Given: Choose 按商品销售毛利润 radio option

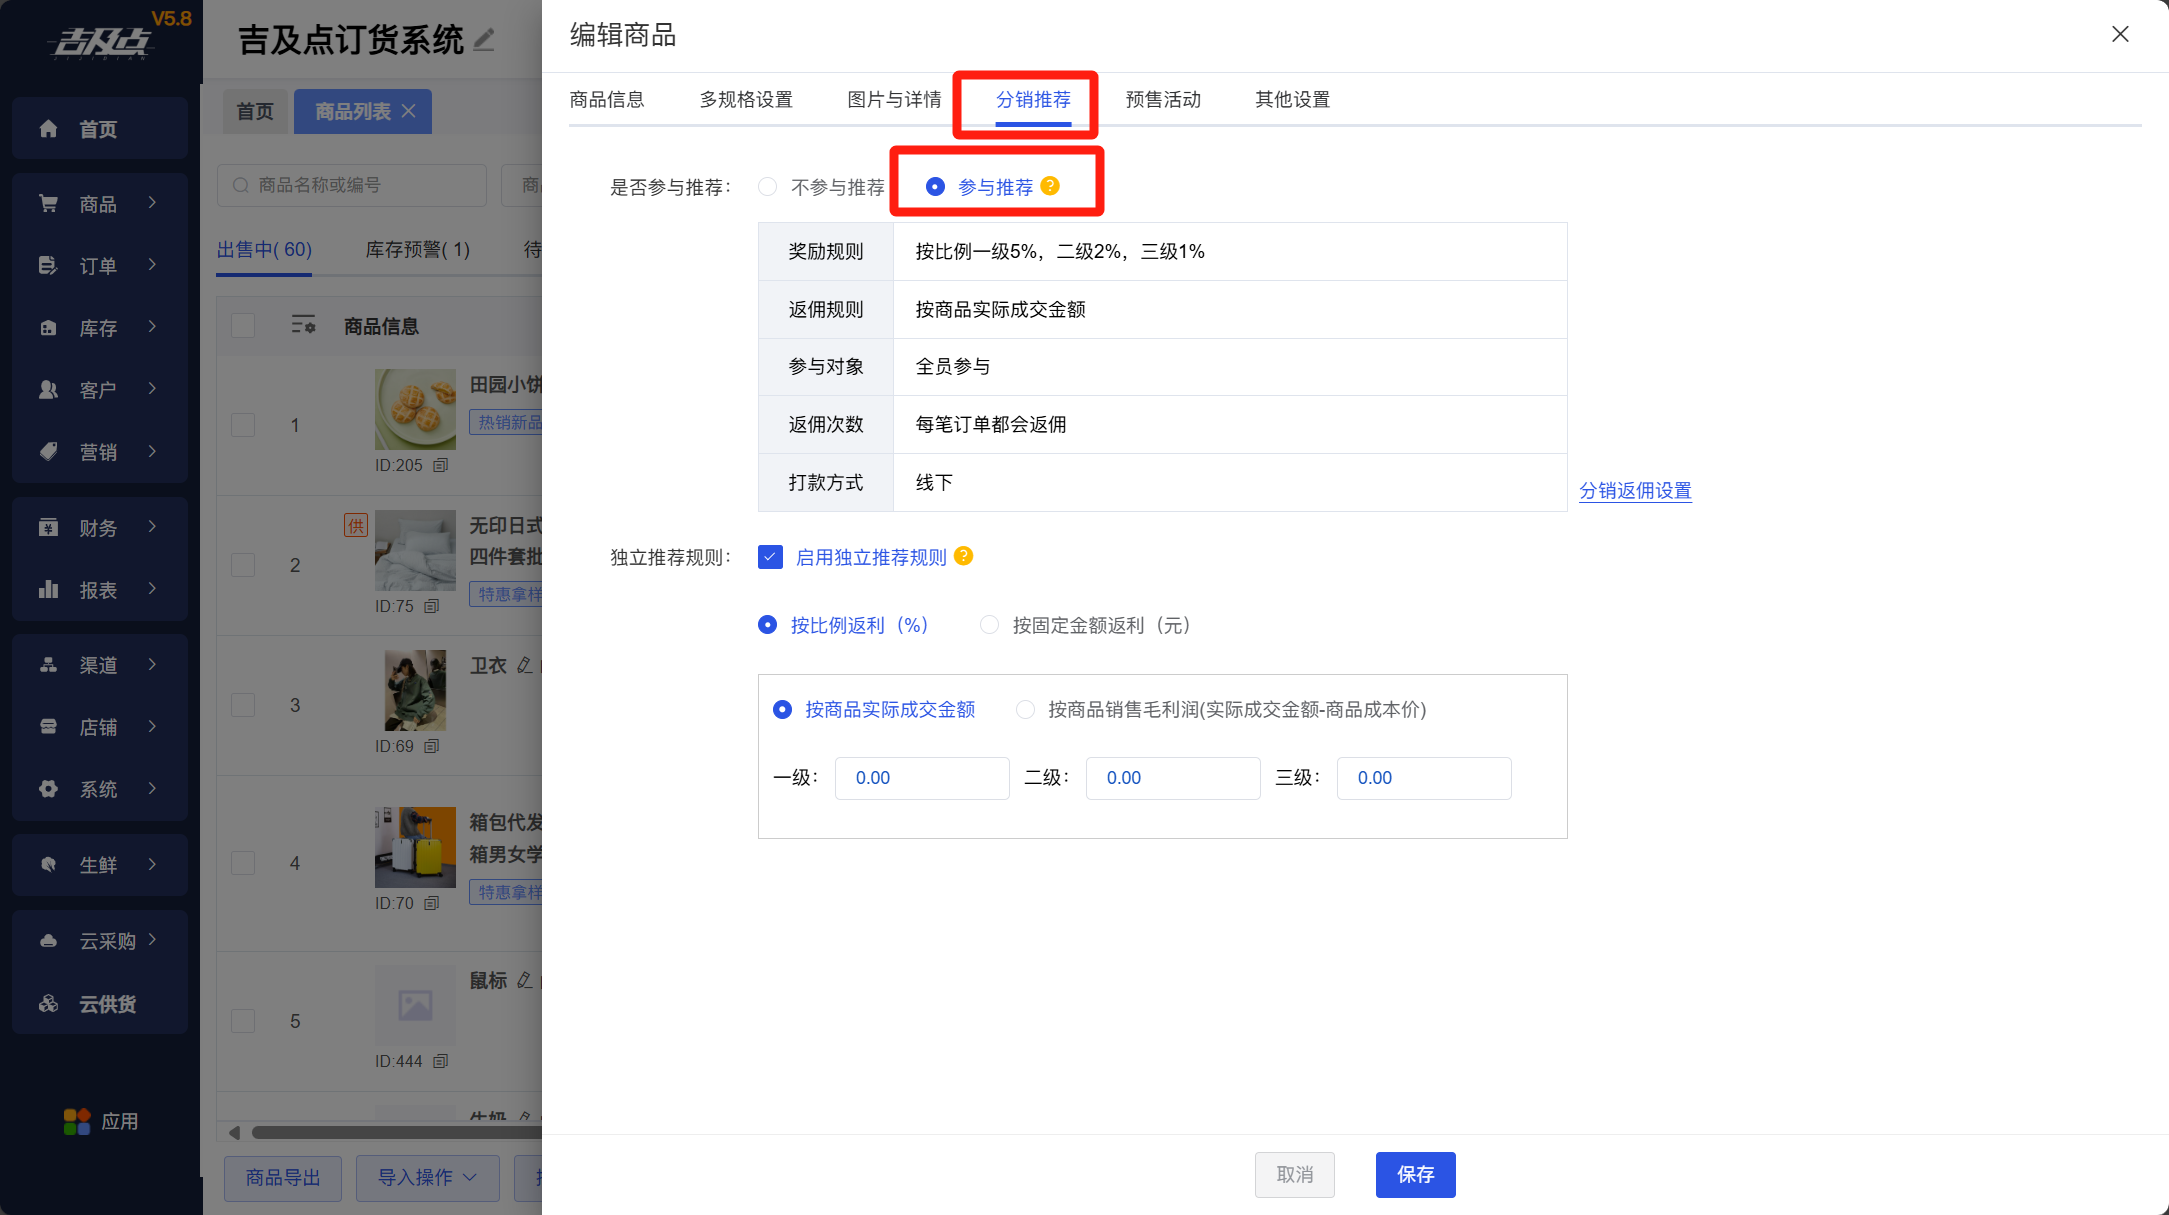Looking at the screenshot, I should click(1025, 710).
